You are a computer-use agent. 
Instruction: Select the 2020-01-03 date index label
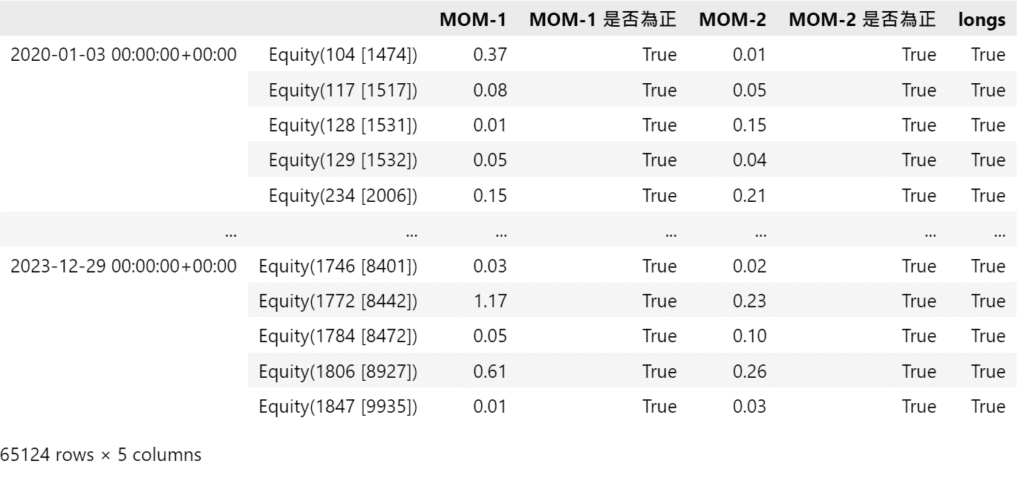(x=124, y=55)
